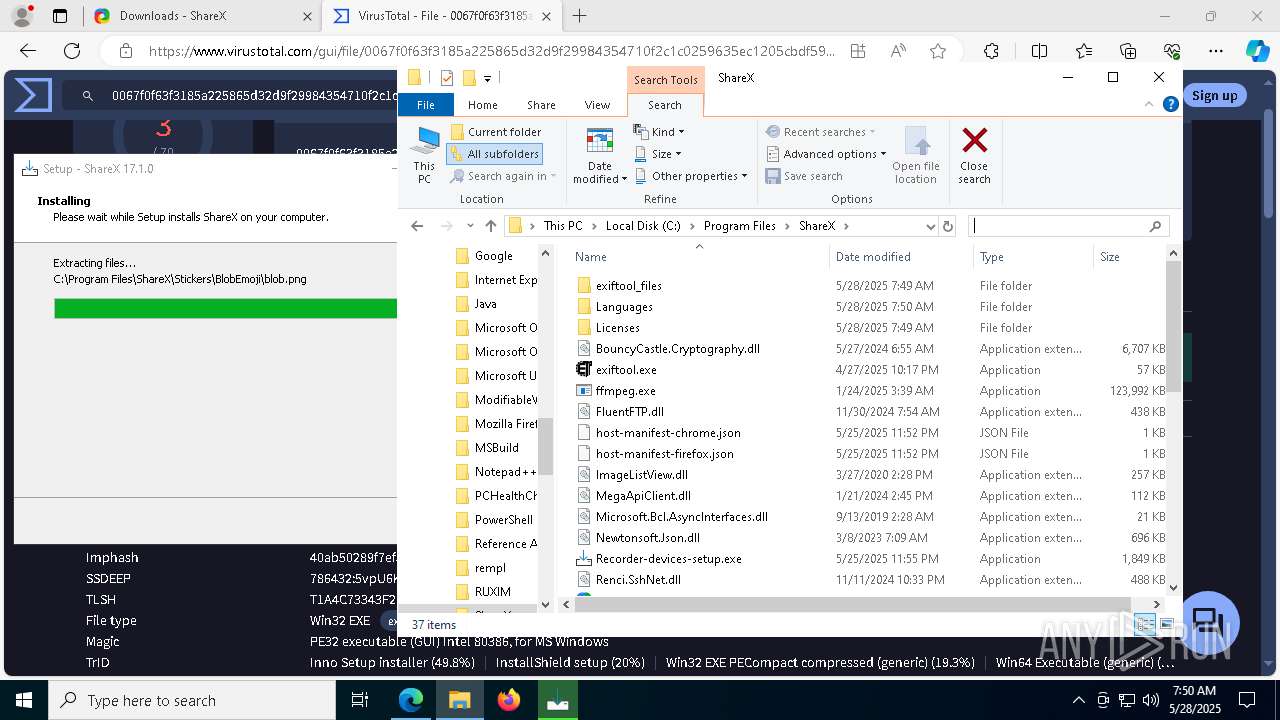Refresh the ShareX folder view
Viewport: 1280px width, 720px height.
pyautogui.click(x=948, y=226)
